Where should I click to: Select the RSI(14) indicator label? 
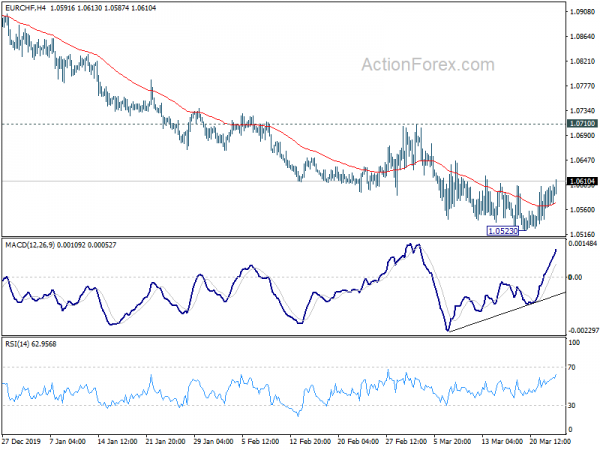[17, 344]
